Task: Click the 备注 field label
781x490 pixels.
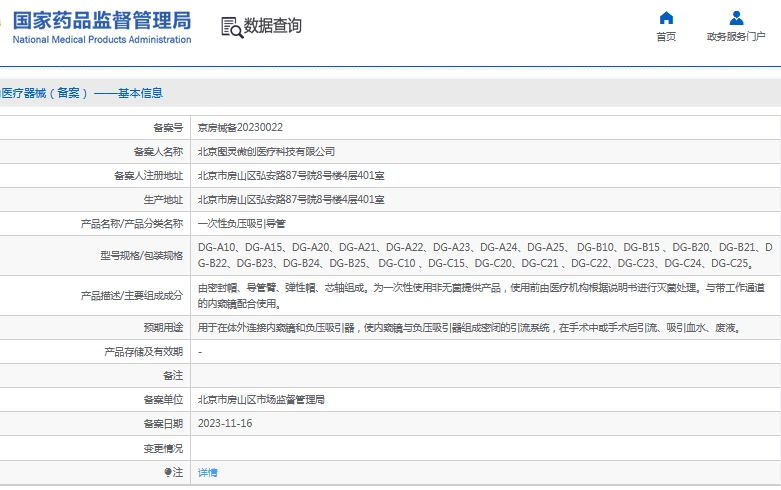Action: (173, 376)
